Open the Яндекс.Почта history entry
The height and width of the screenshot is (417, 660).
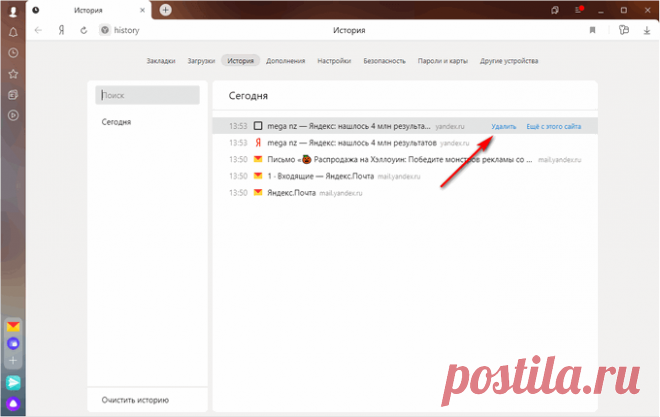[291, 193]
